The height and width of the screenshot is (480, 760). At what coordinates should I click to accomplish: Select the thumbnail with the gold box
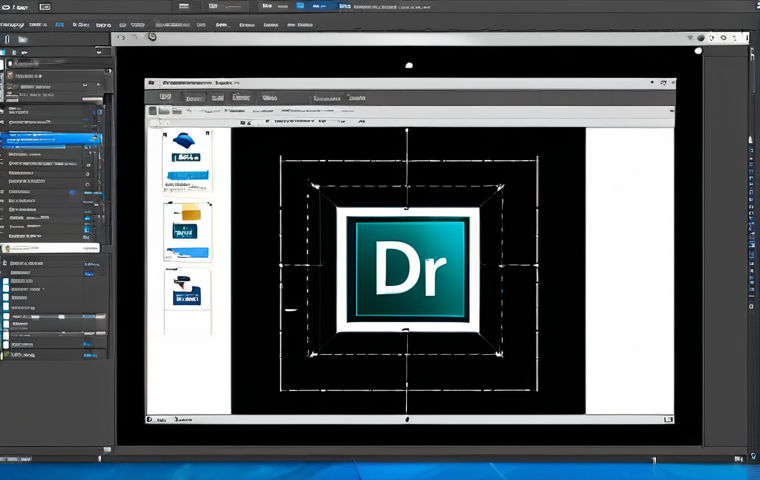[x=187, y=232]
